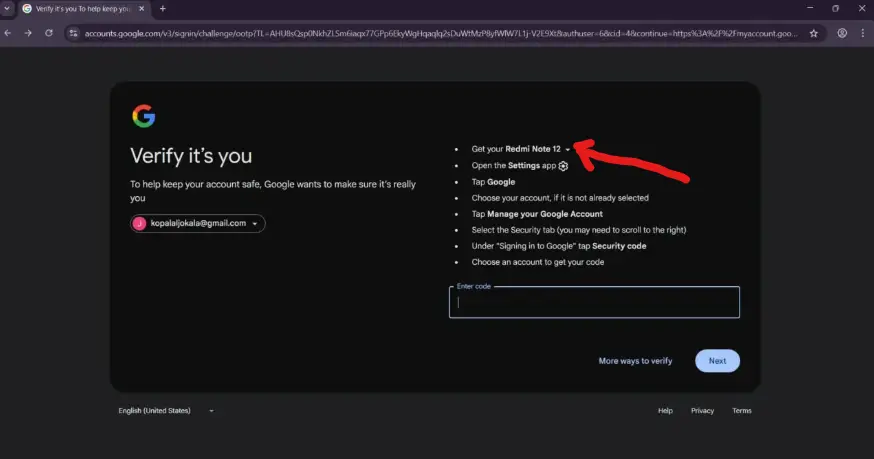874x459 pixels.
Task: Click More ways to verify
Action: pyautogui.click(x=635, y=361)
